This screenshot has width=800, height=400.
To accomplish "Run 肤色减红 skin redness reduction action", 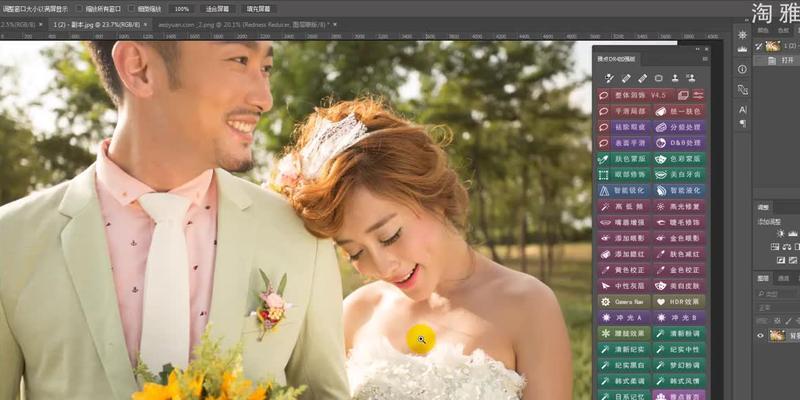I will coord(679,254).
